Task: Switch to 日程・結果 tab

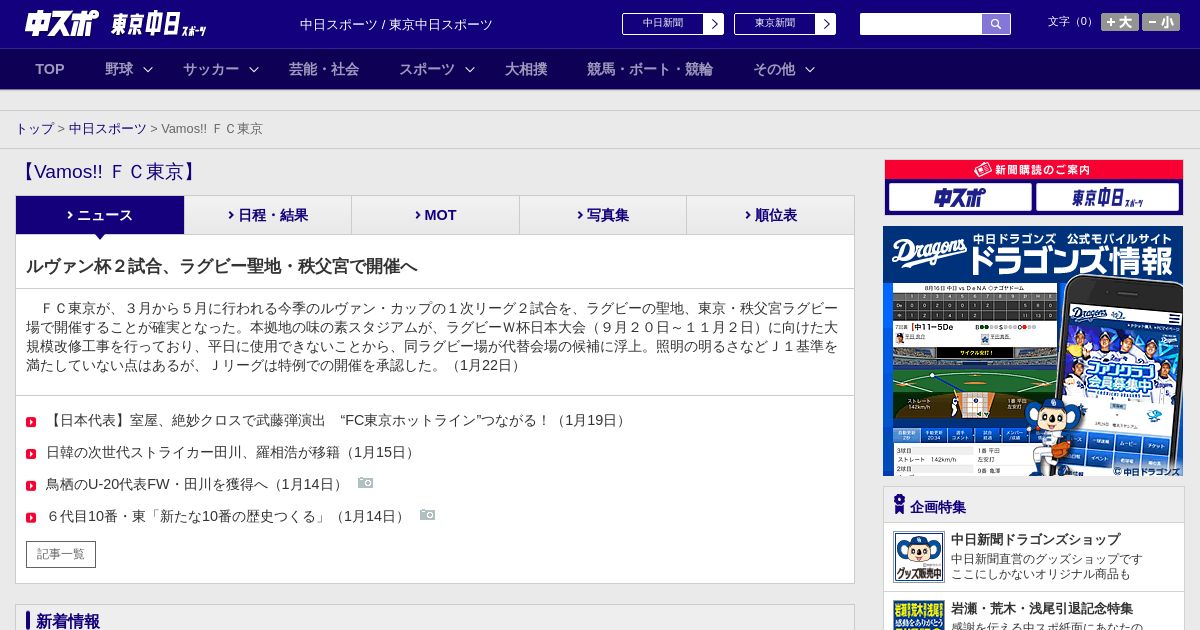Action: [x=268, y=215]
